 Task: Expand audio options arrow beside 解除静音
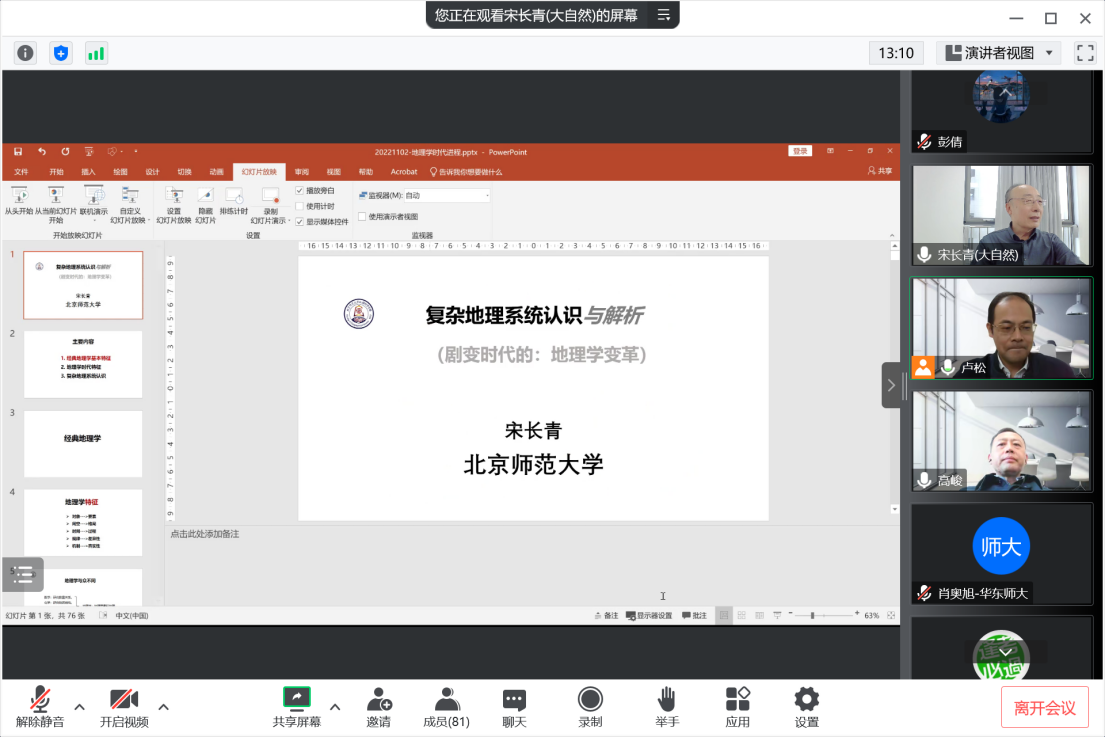80,707
